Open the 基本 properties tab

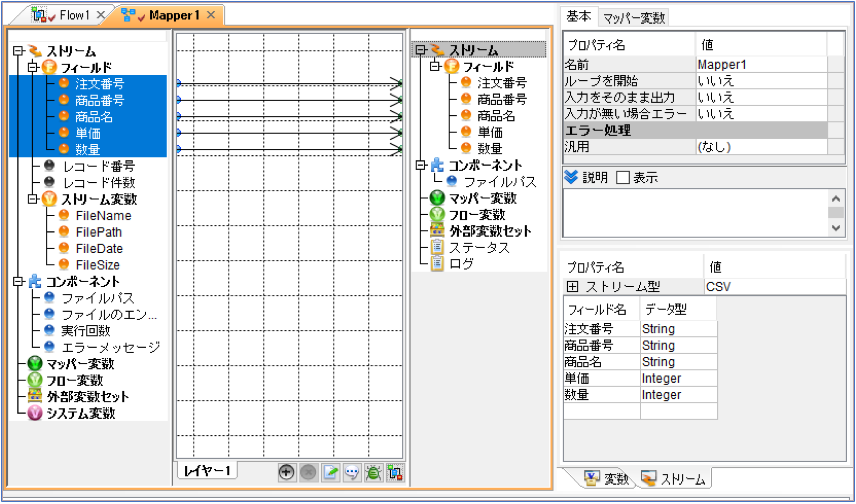(579, 16)
